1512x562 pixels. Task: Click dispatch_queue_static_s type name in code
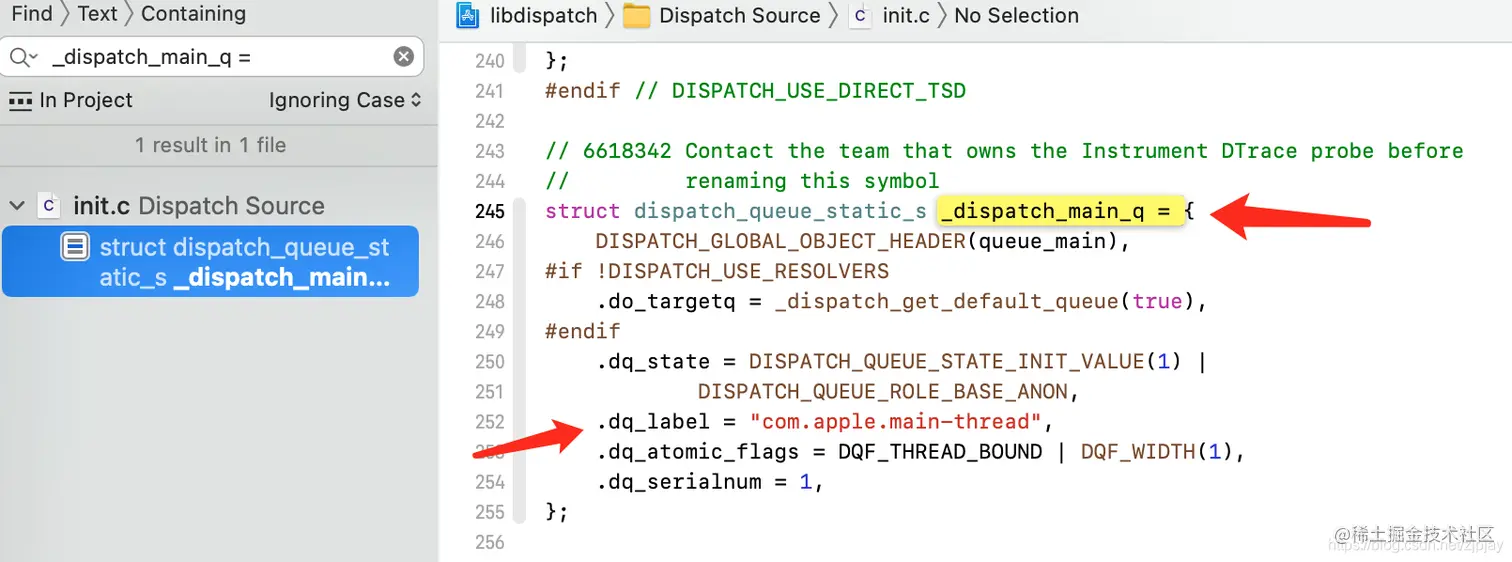click(780, 211)
